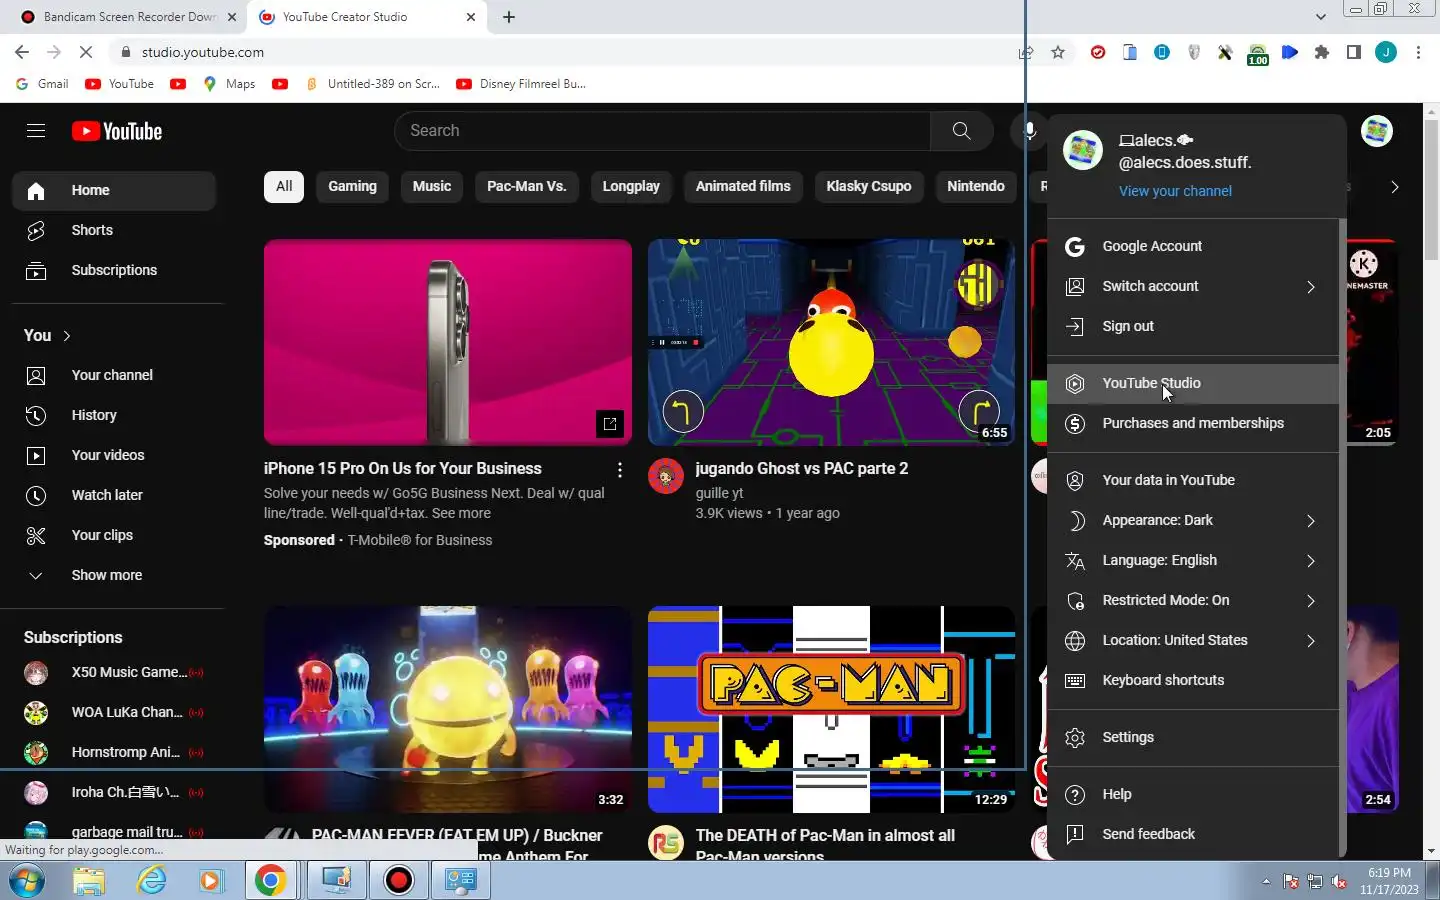Select the Nintendo chip

tap(976, 187)
